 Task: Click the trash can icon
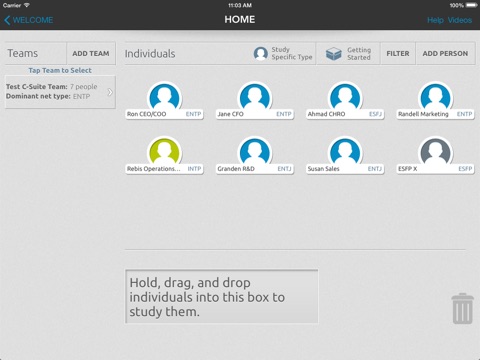[463, 308]
